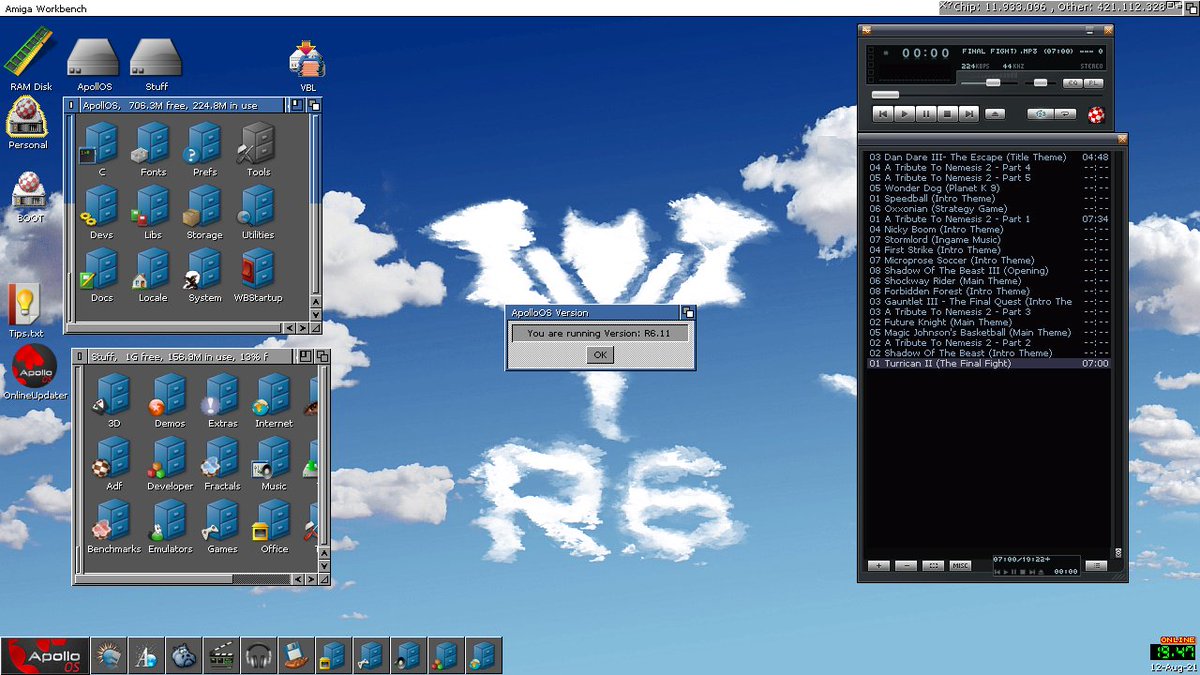The width and height of the screenshot is (1200, 675).
Task: Open the Adf drawer in Stuff window
Action: [x=113, y=463]
